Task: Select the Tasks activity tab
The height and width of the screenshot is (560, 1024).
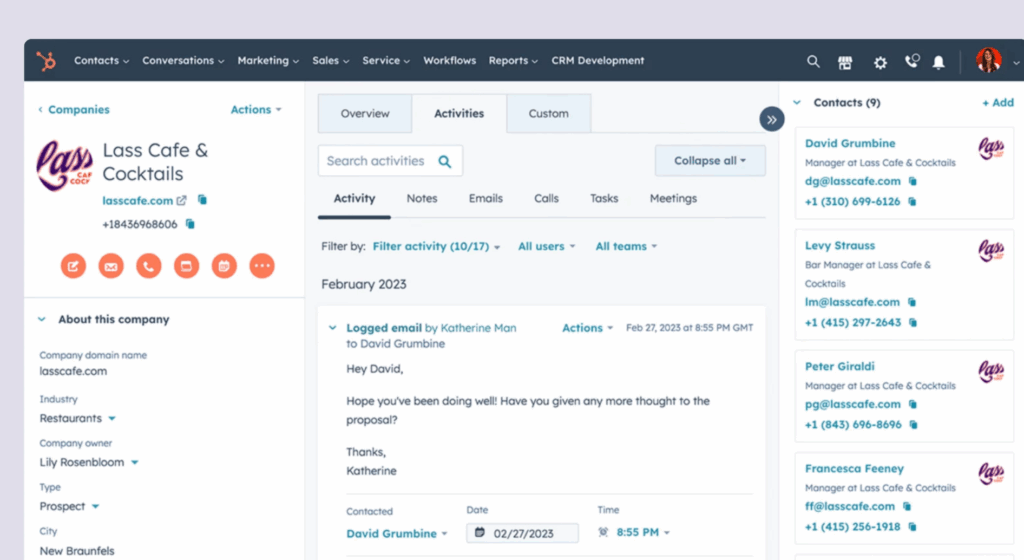Action: 604,198
